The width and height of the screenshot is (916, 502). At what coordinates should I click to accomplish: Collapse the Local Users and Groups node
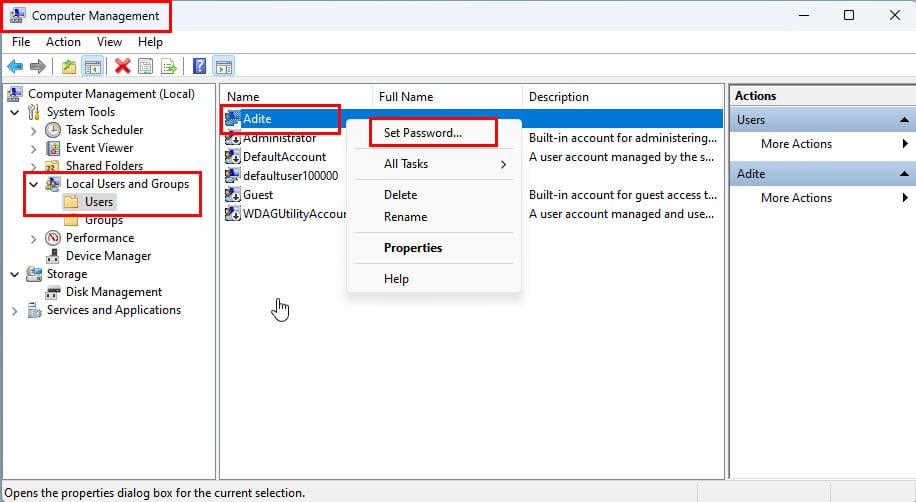pyautogui.click(x=33, y=184)
